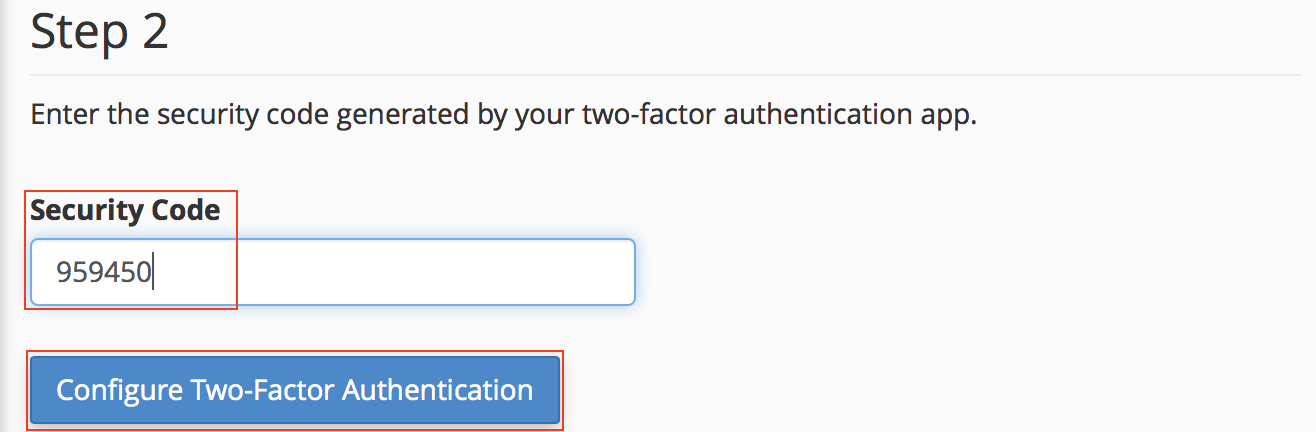This screenshot has height=432, width=1316.
Task: Click "Two-Factor" on the blue button
Action: coord(262,389)
